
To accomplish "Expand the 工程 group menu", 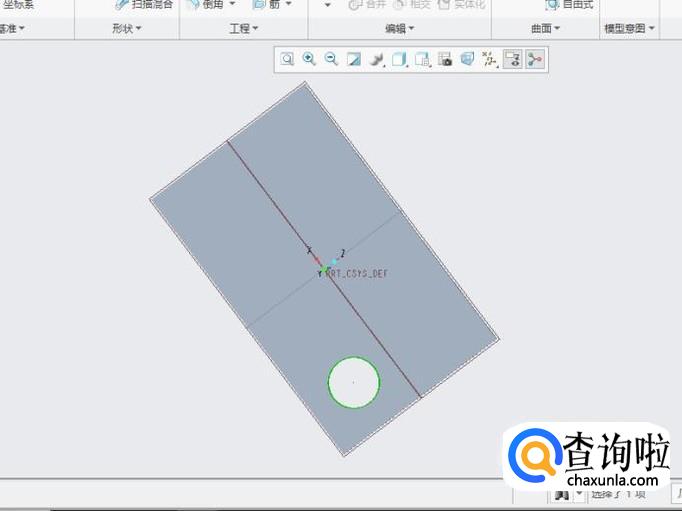I will click(x=244, y=29).
